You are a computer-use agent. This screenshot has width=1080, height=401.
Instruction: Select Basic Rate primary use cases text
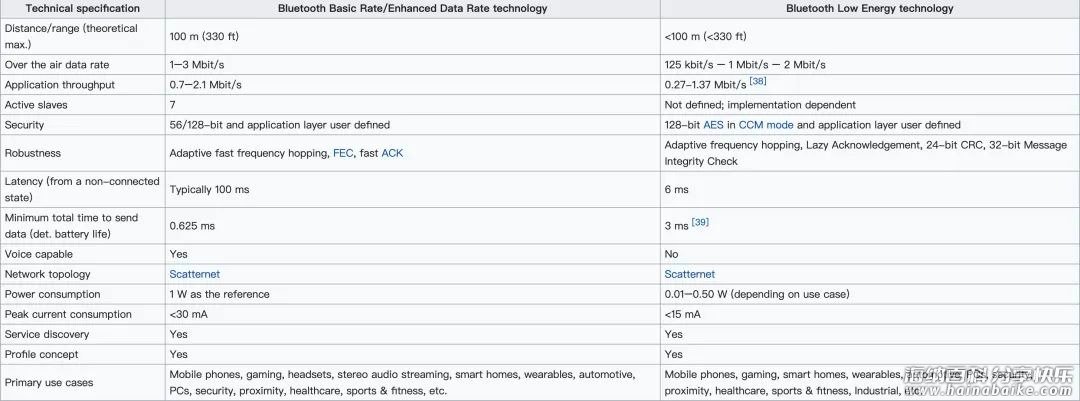click(x=402, y=383)
